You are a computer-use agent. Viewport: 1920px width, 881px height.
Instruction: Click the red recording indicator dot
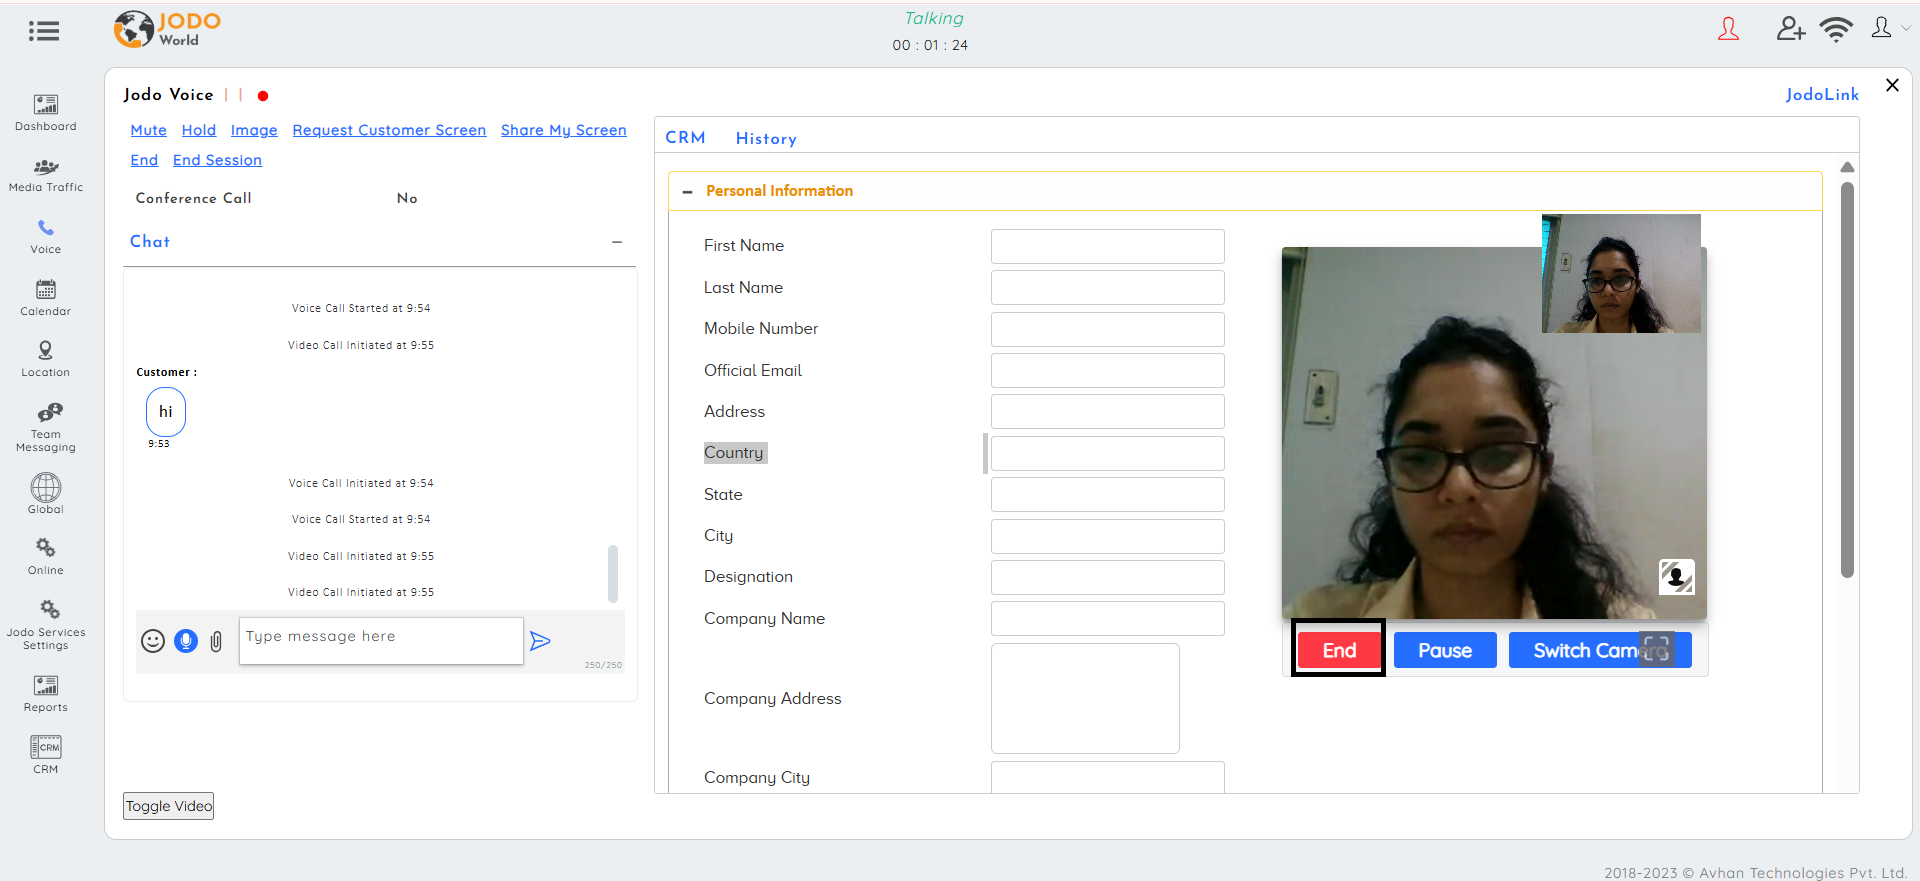[x=263, y=96]
